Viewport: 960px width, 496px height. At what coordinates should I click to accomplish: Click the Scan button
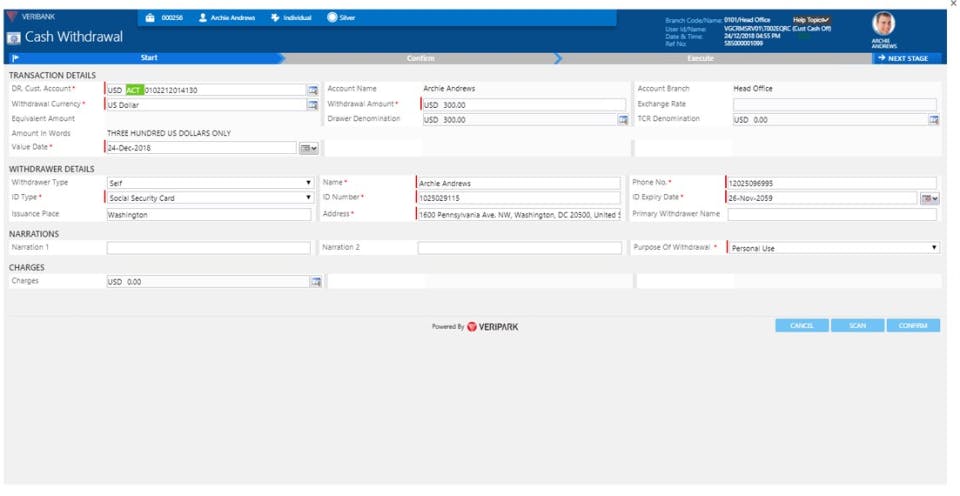(857, 326)
